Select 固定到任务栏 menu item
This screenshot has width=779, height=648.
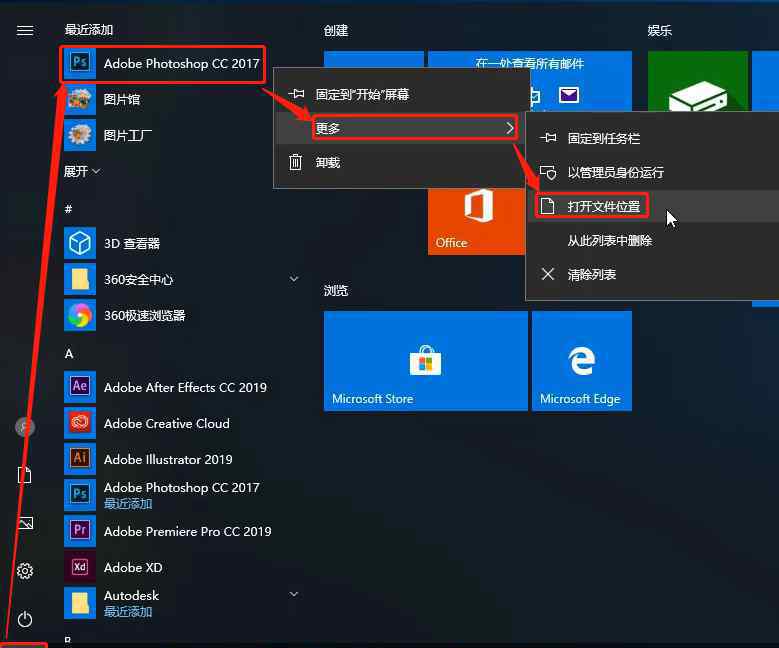point(603,138)
